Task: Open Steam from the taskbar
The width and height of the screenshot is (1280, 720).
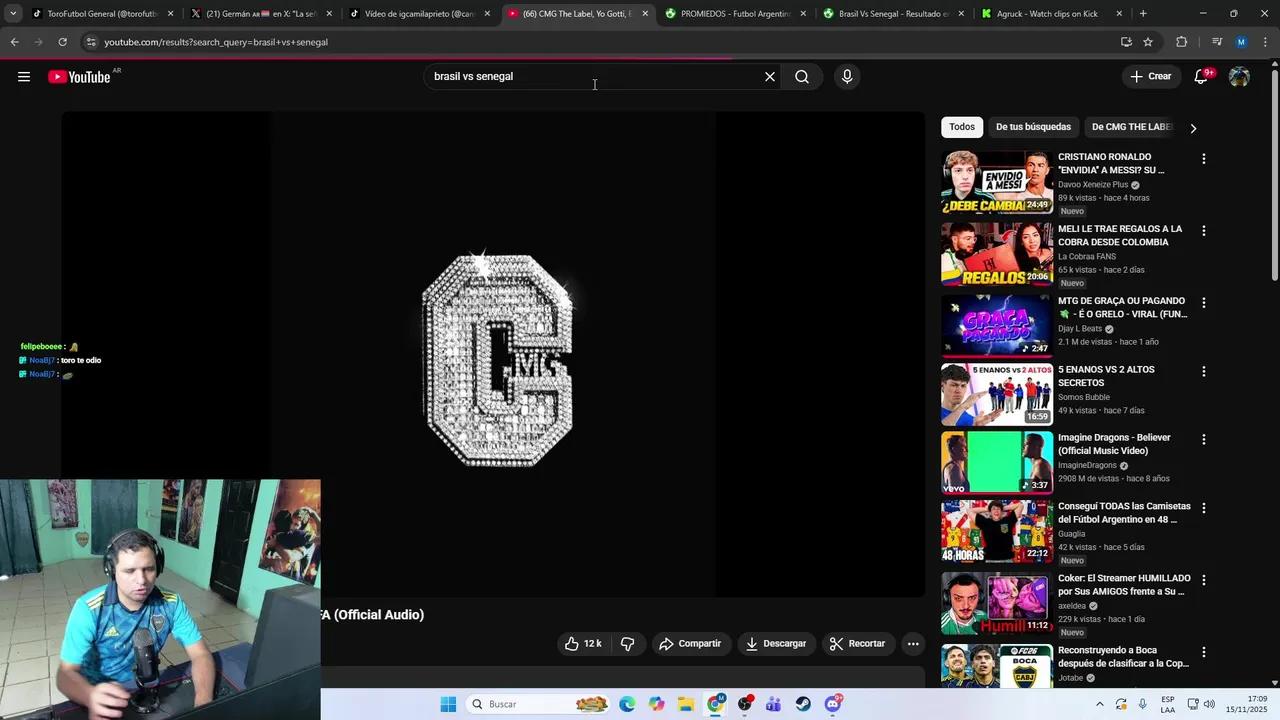Action: (803, 704)
